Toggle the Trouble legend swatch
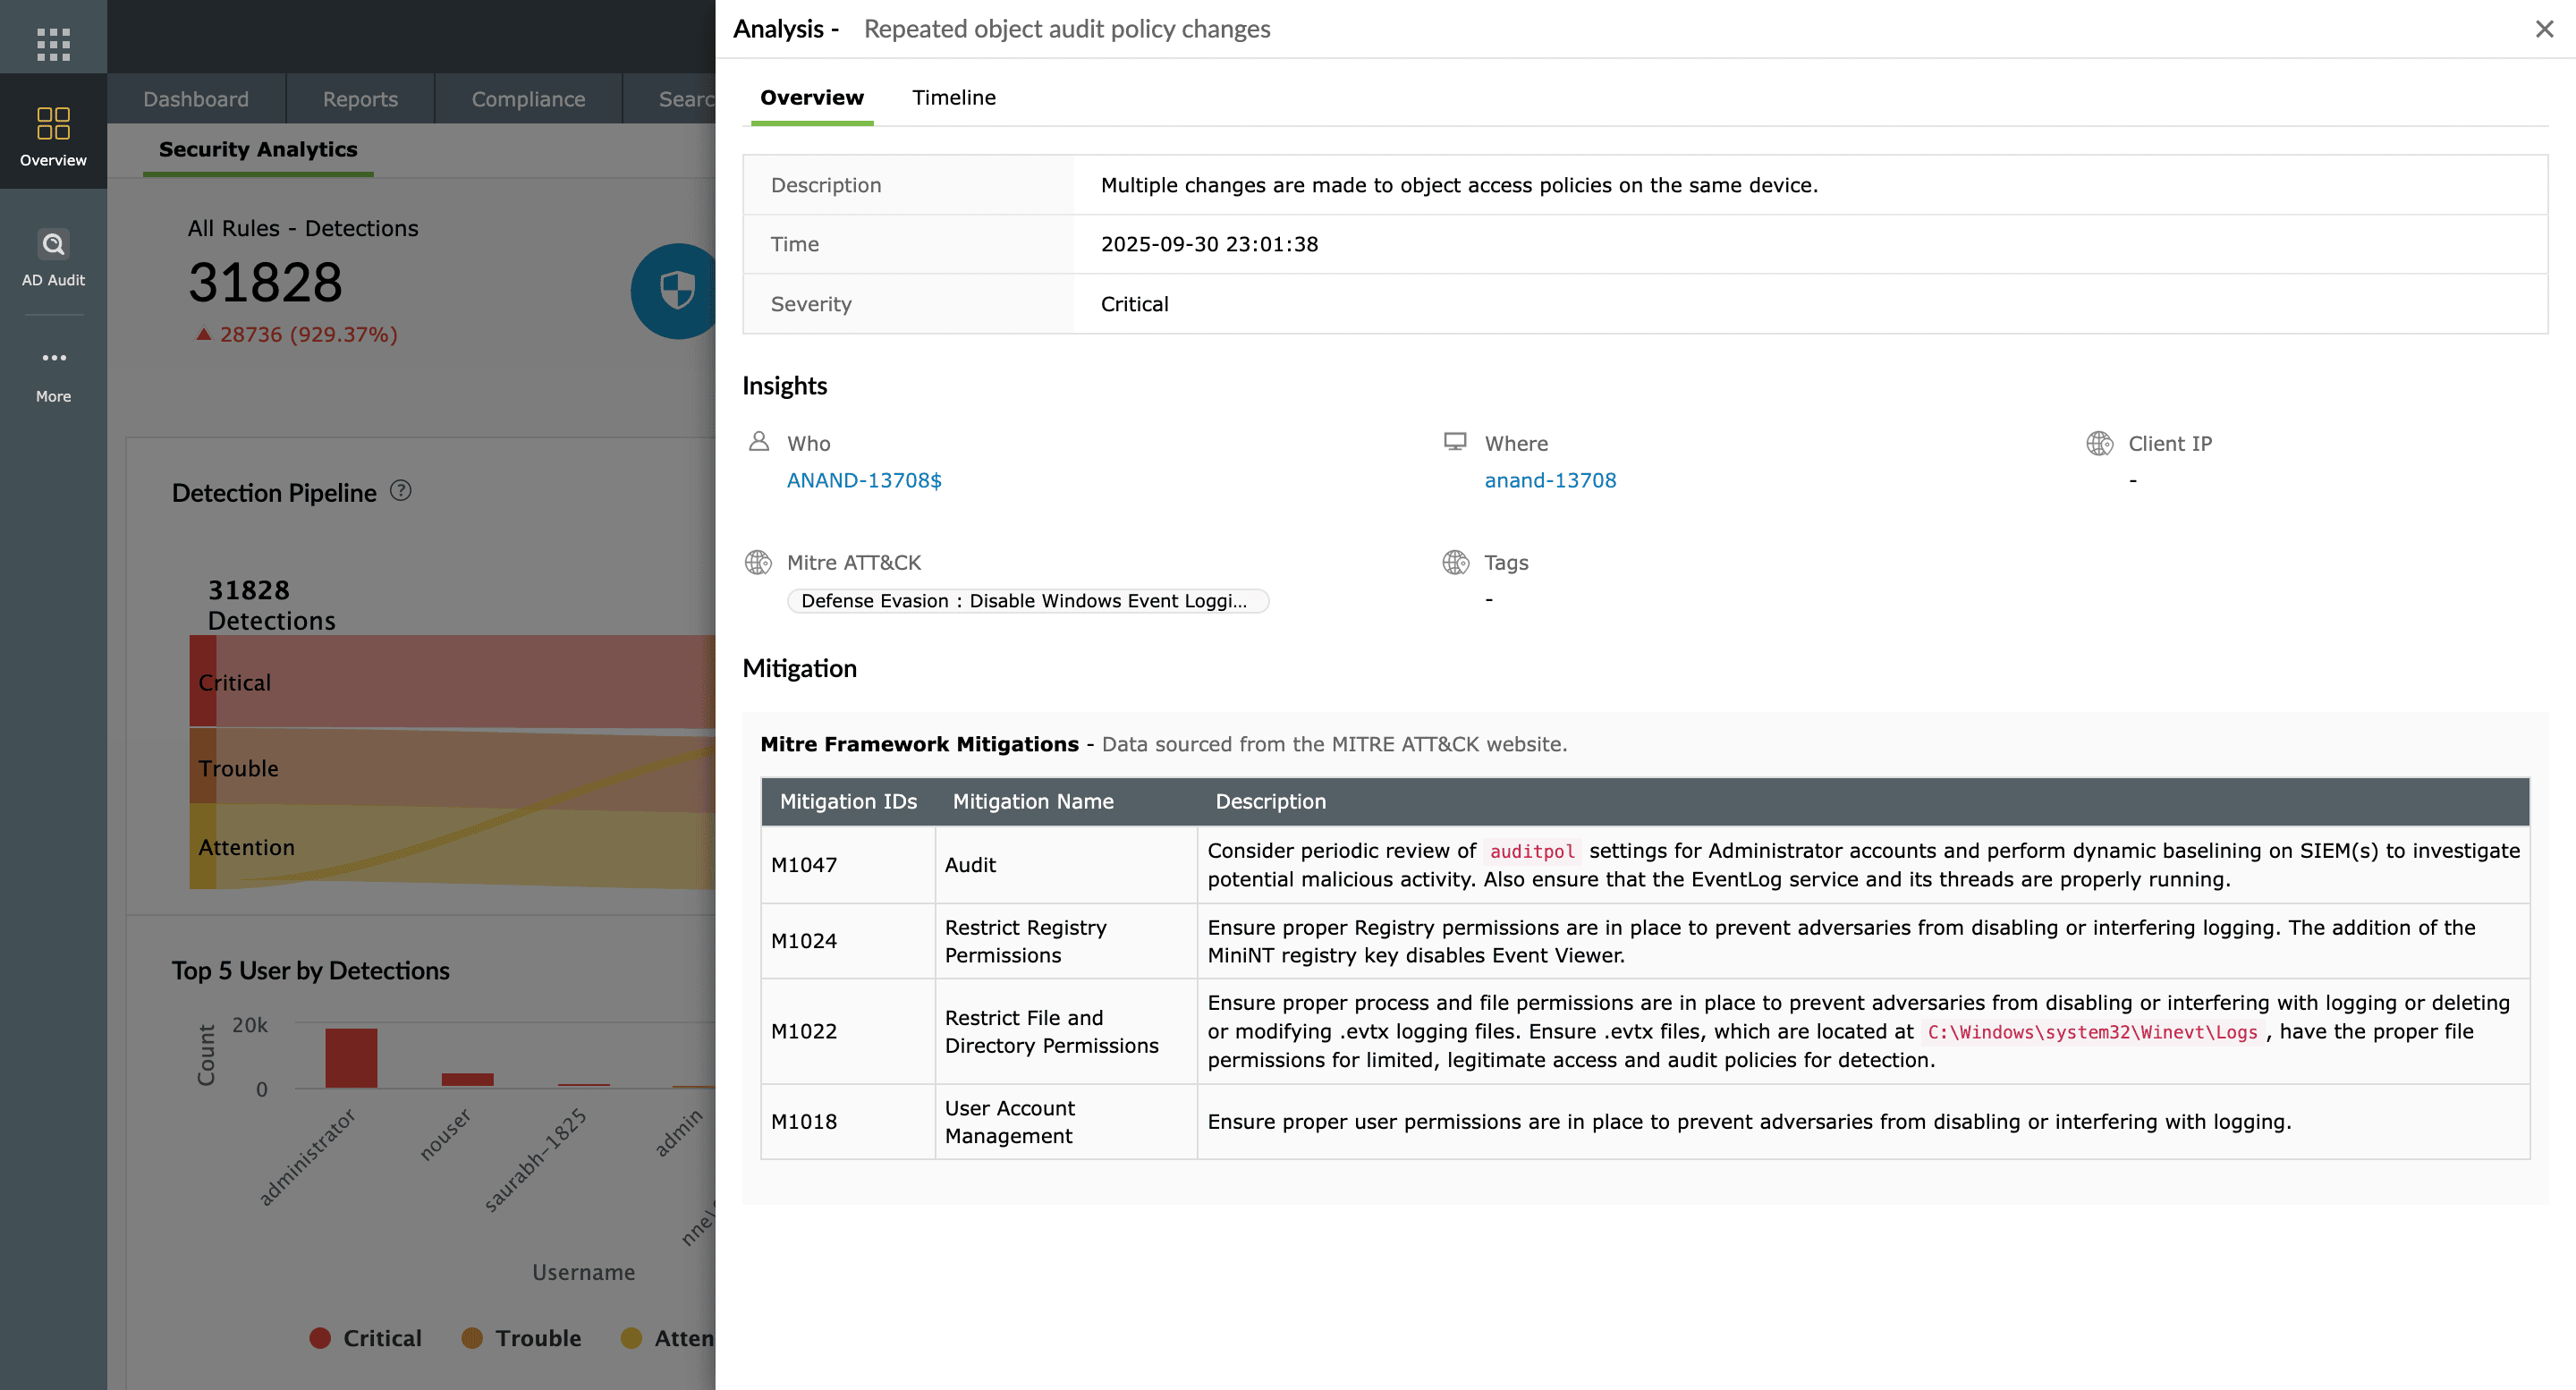Viewport: 2576px width, 1390px height. (472, 1338)
